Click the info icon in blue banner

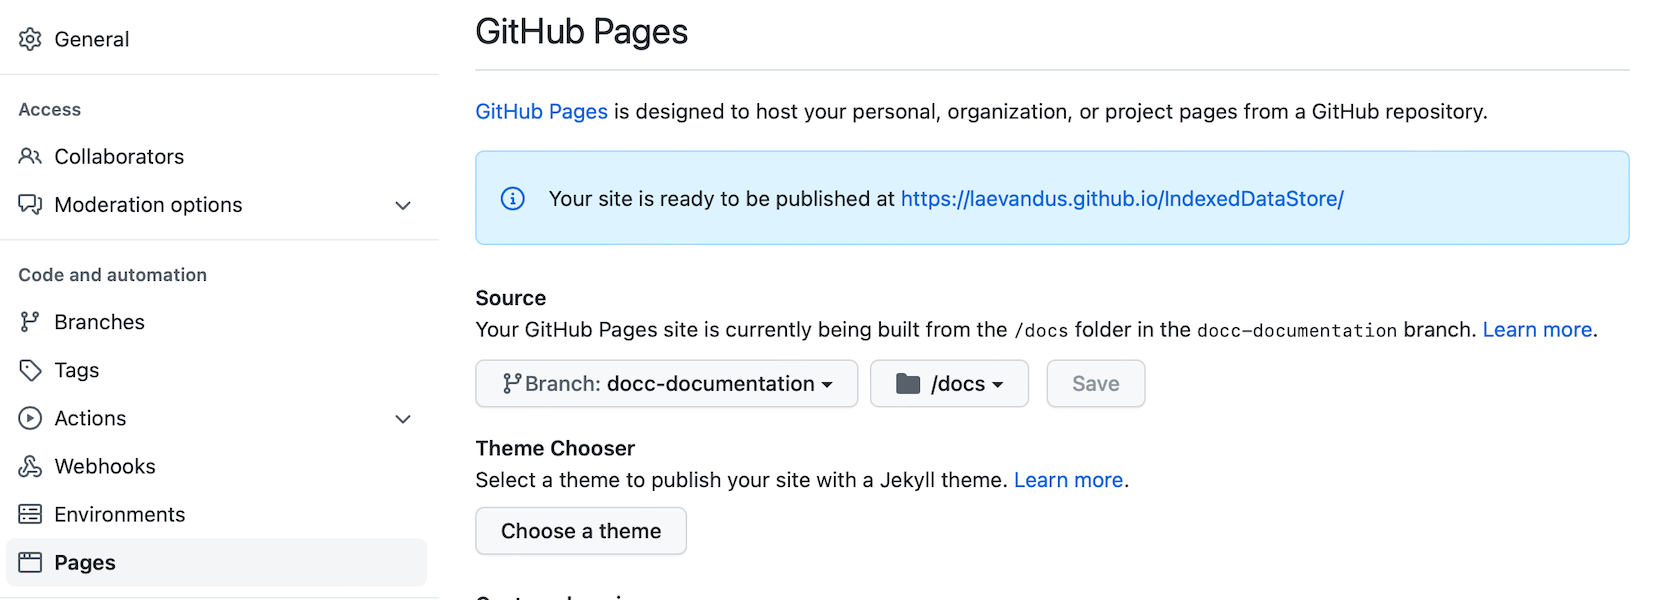click(512, 198)
